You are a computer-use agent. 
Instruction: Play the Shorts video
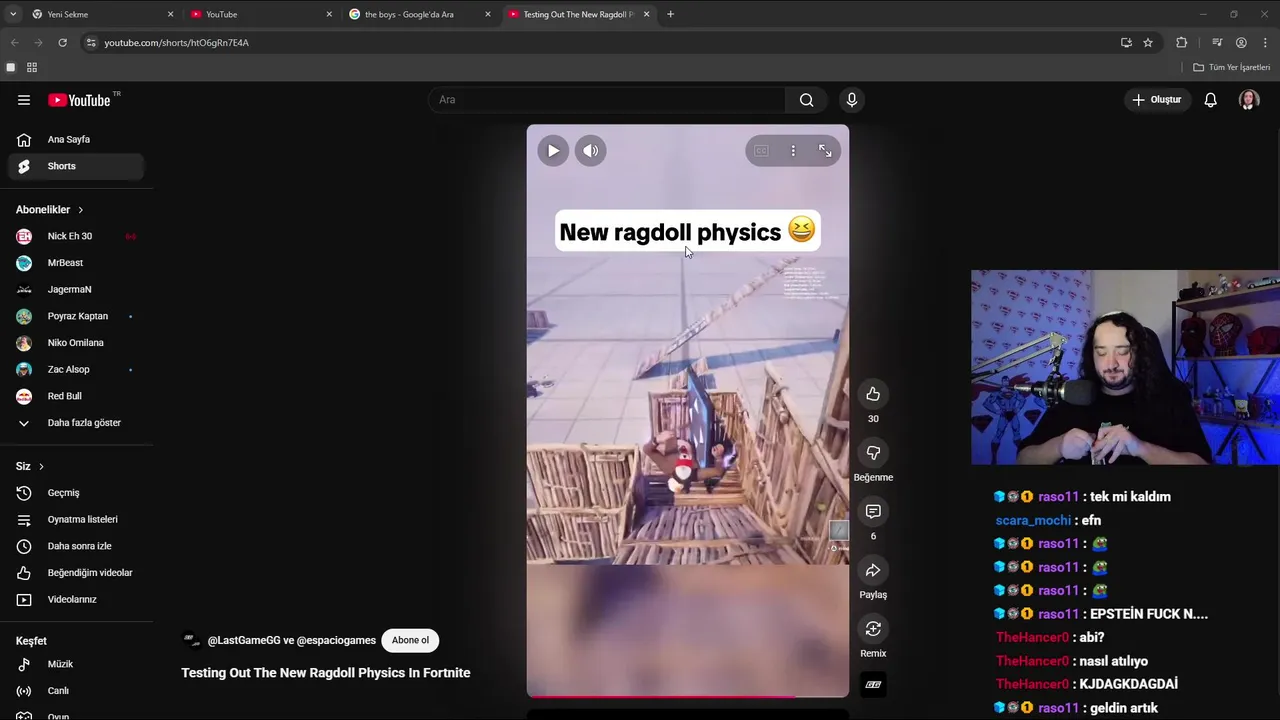point(553,151)
